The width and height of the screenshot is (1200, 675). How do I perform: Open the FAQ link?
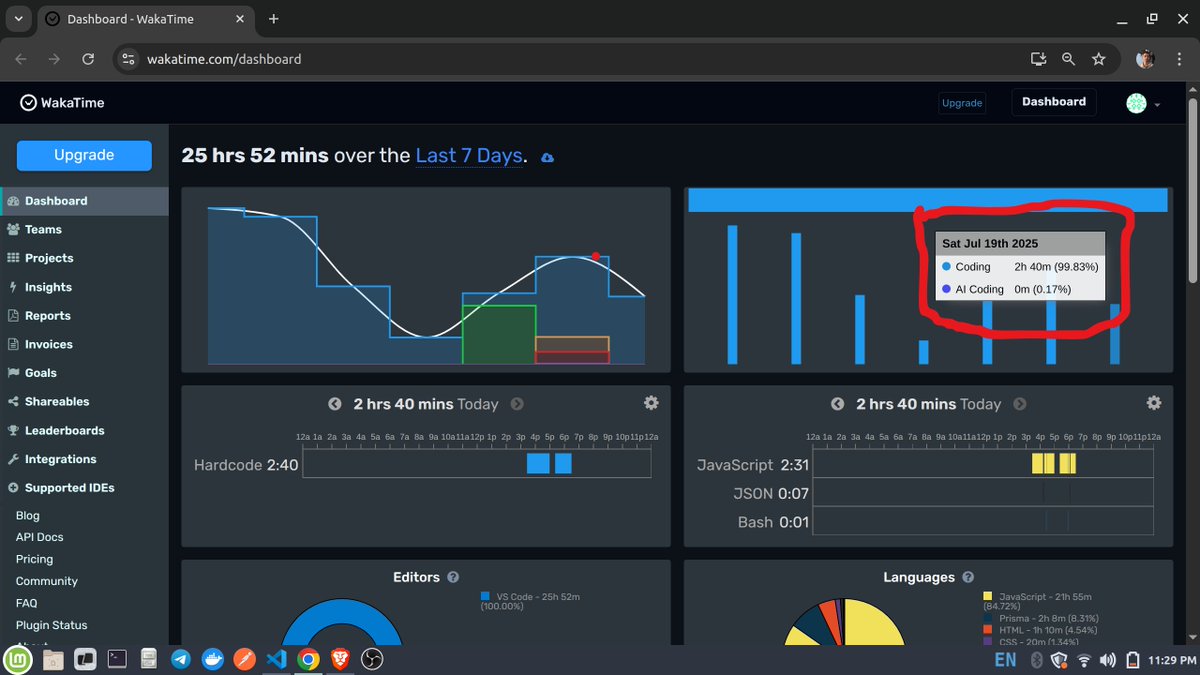coord(27,603)
